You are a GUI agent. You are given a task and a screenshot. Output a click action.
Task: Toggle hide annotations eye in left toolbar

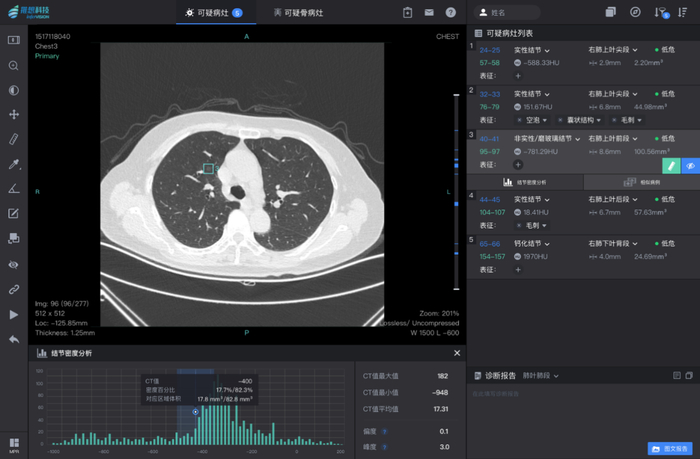(14, 265)
